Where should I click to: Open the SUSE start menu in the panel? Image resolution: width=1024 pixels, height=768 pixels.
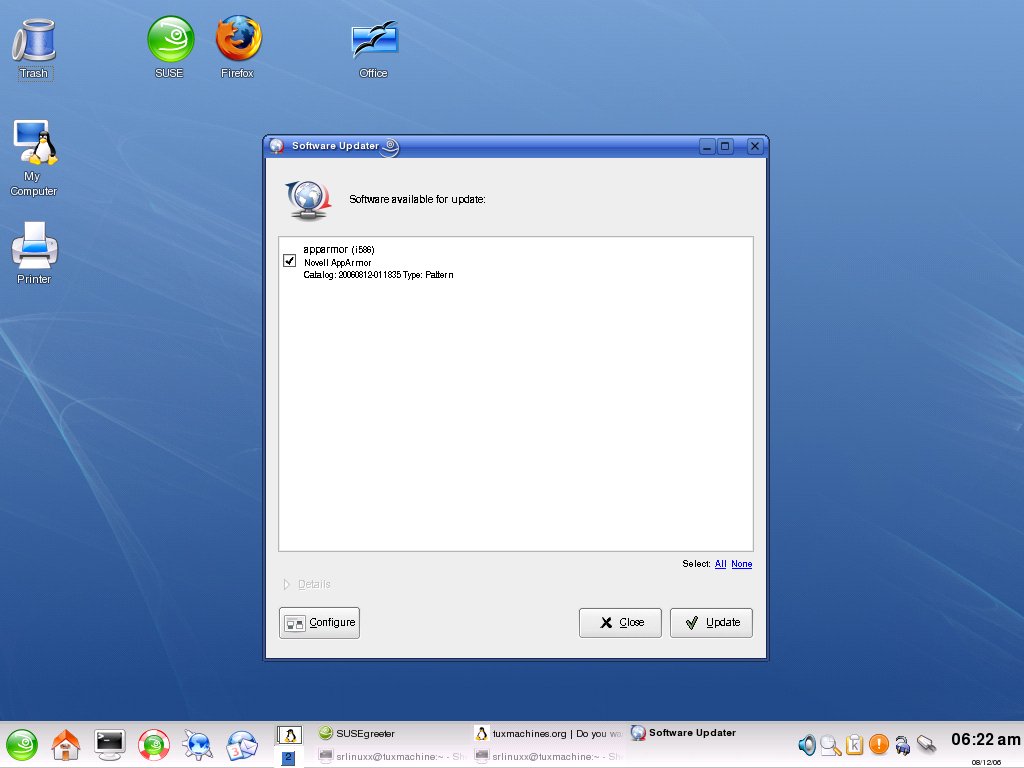click(22, 745)
